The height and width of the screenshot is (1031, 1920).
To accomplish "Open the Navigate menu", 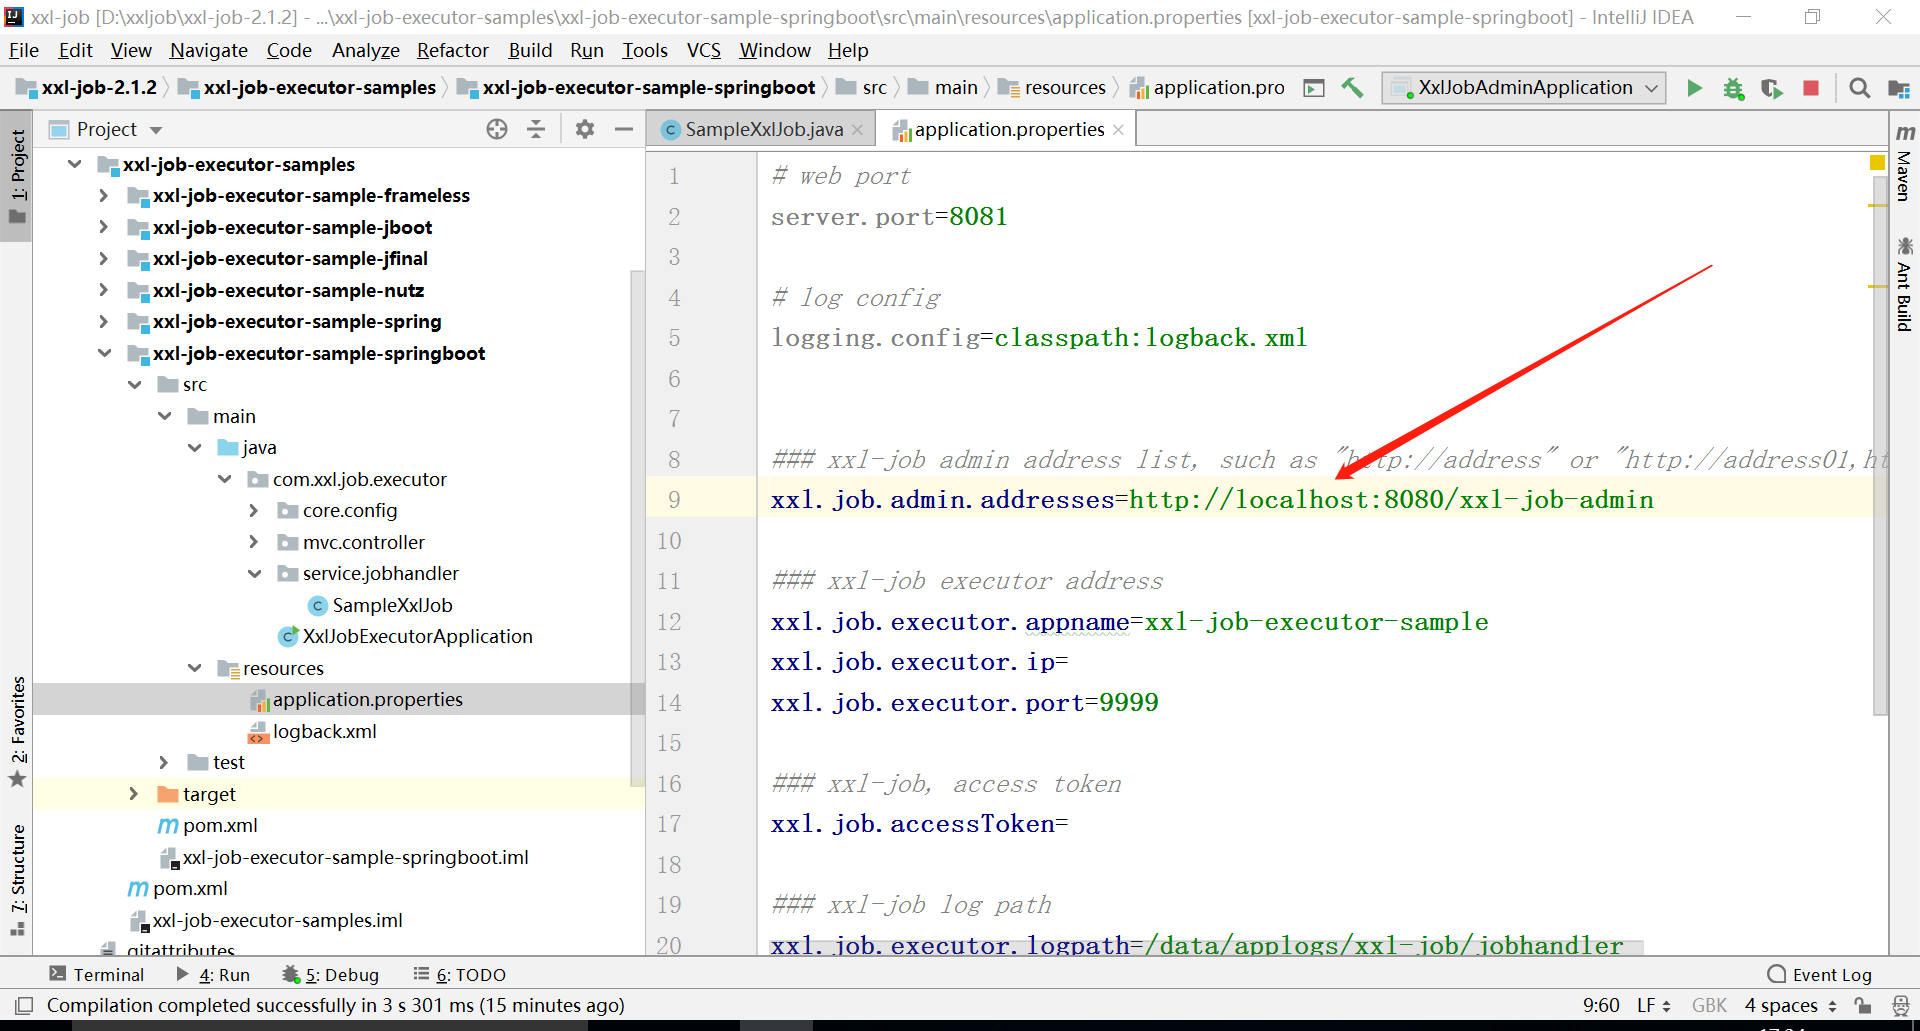I will 208,50.
